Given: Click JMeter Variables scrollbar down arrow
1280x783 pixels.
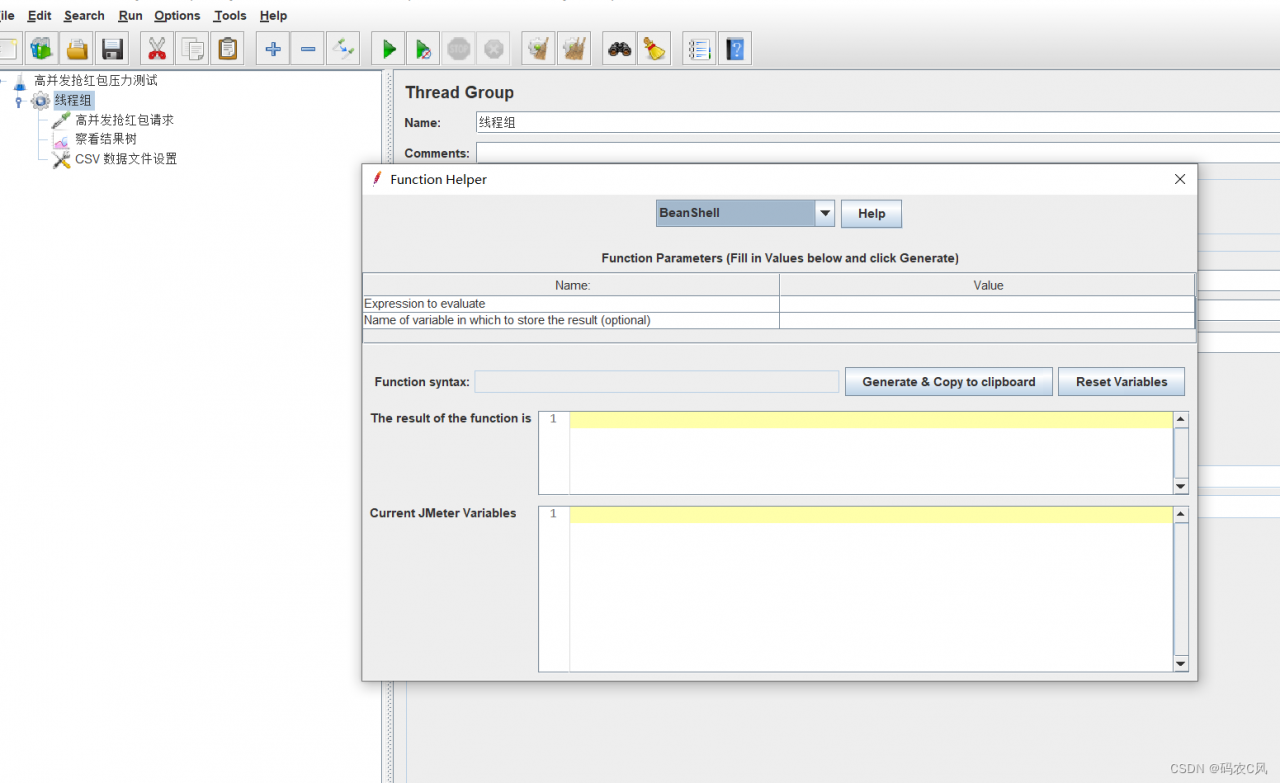Looking at the screenshot, I should click(x=1181, y=663).
